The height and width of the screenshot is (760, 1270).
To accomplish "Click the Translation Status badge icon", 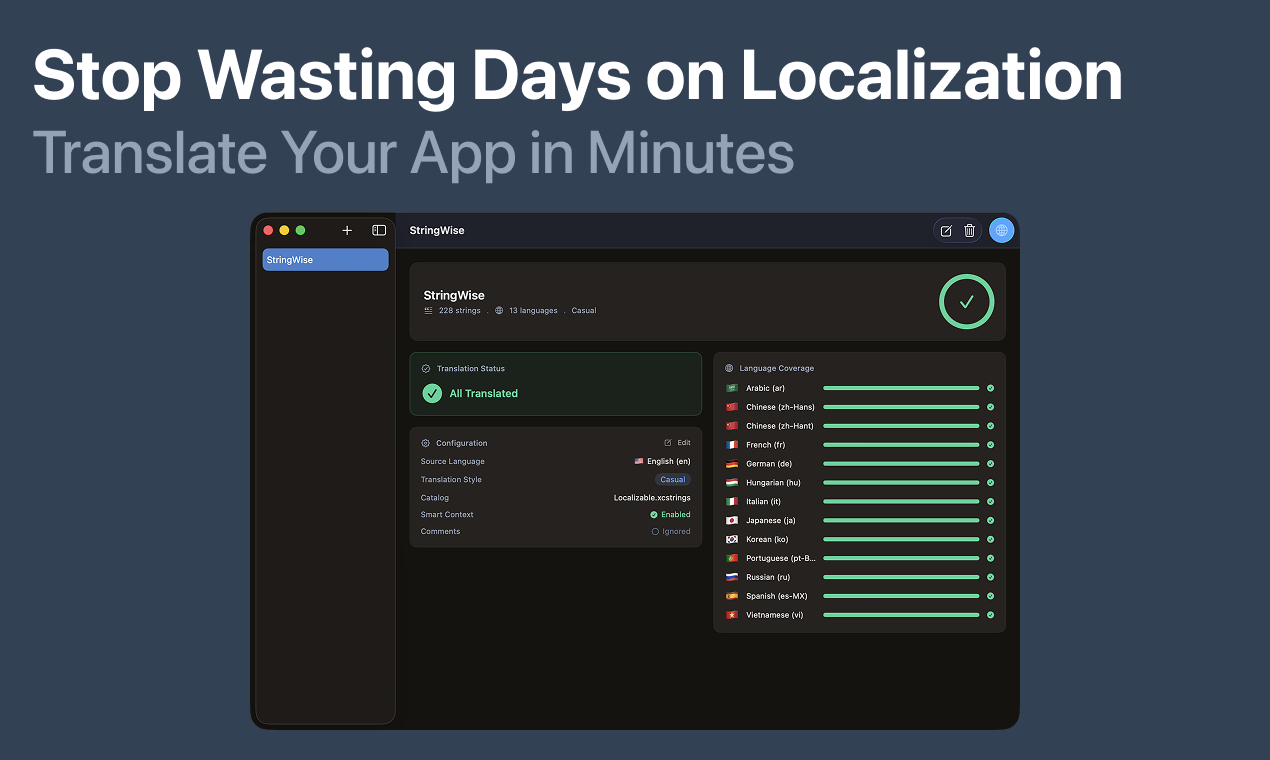I will pos(426,369).
